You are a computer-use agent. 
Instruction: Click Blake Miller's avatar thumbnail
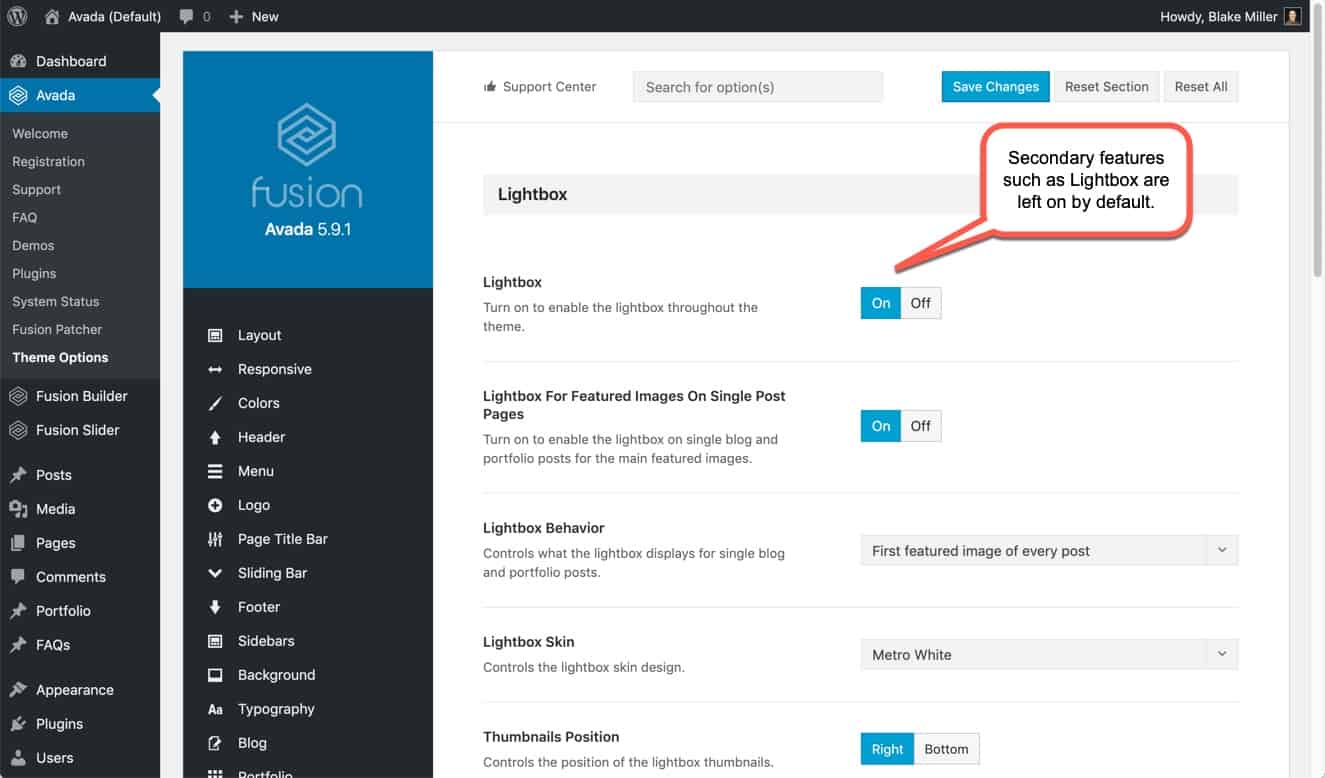click(1293, 16)
